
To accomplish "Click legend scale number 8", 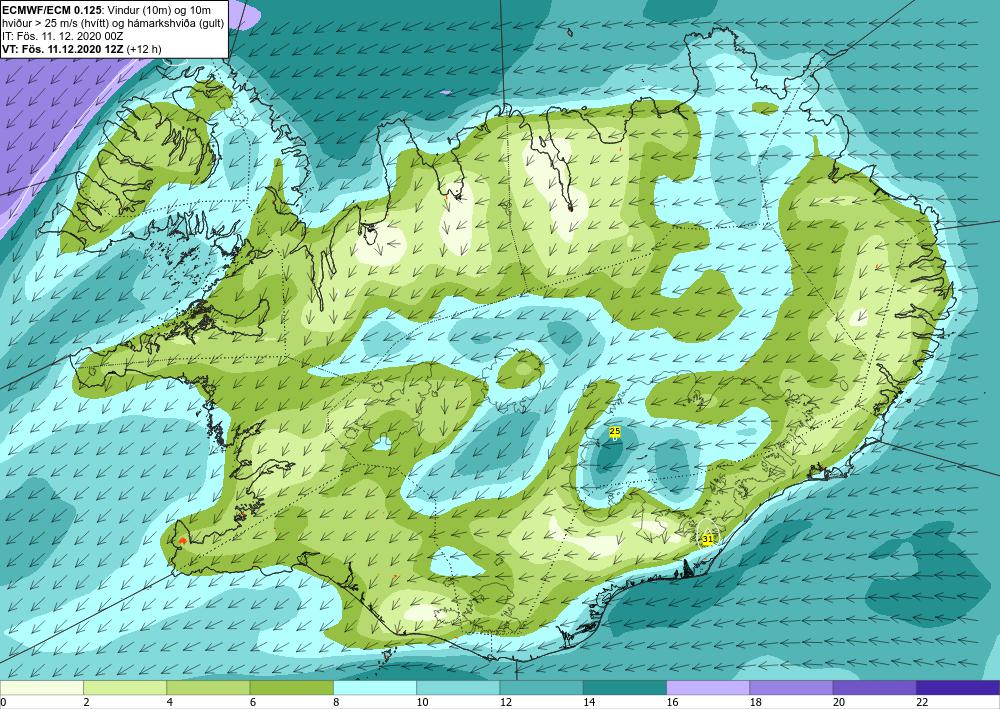I will (x=336, y=702).
